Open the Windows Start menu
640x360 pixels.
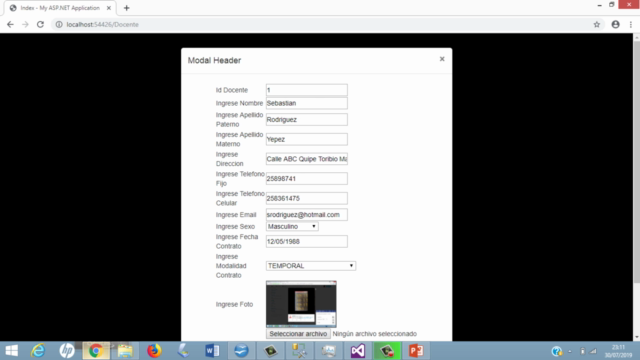(x=11, y=351)
